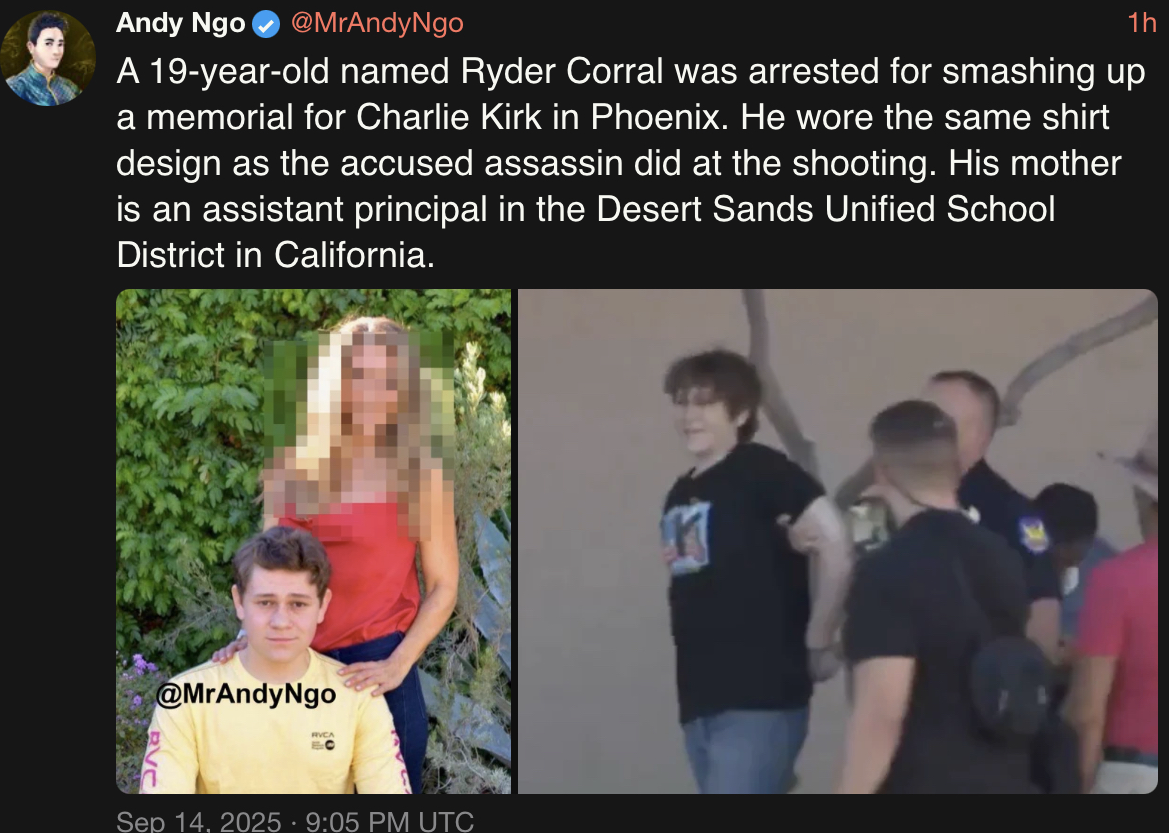Click the "9:05 PM UTC" time text
The height and width of the screenshot is (833, 1169).
tap(390, 820)
